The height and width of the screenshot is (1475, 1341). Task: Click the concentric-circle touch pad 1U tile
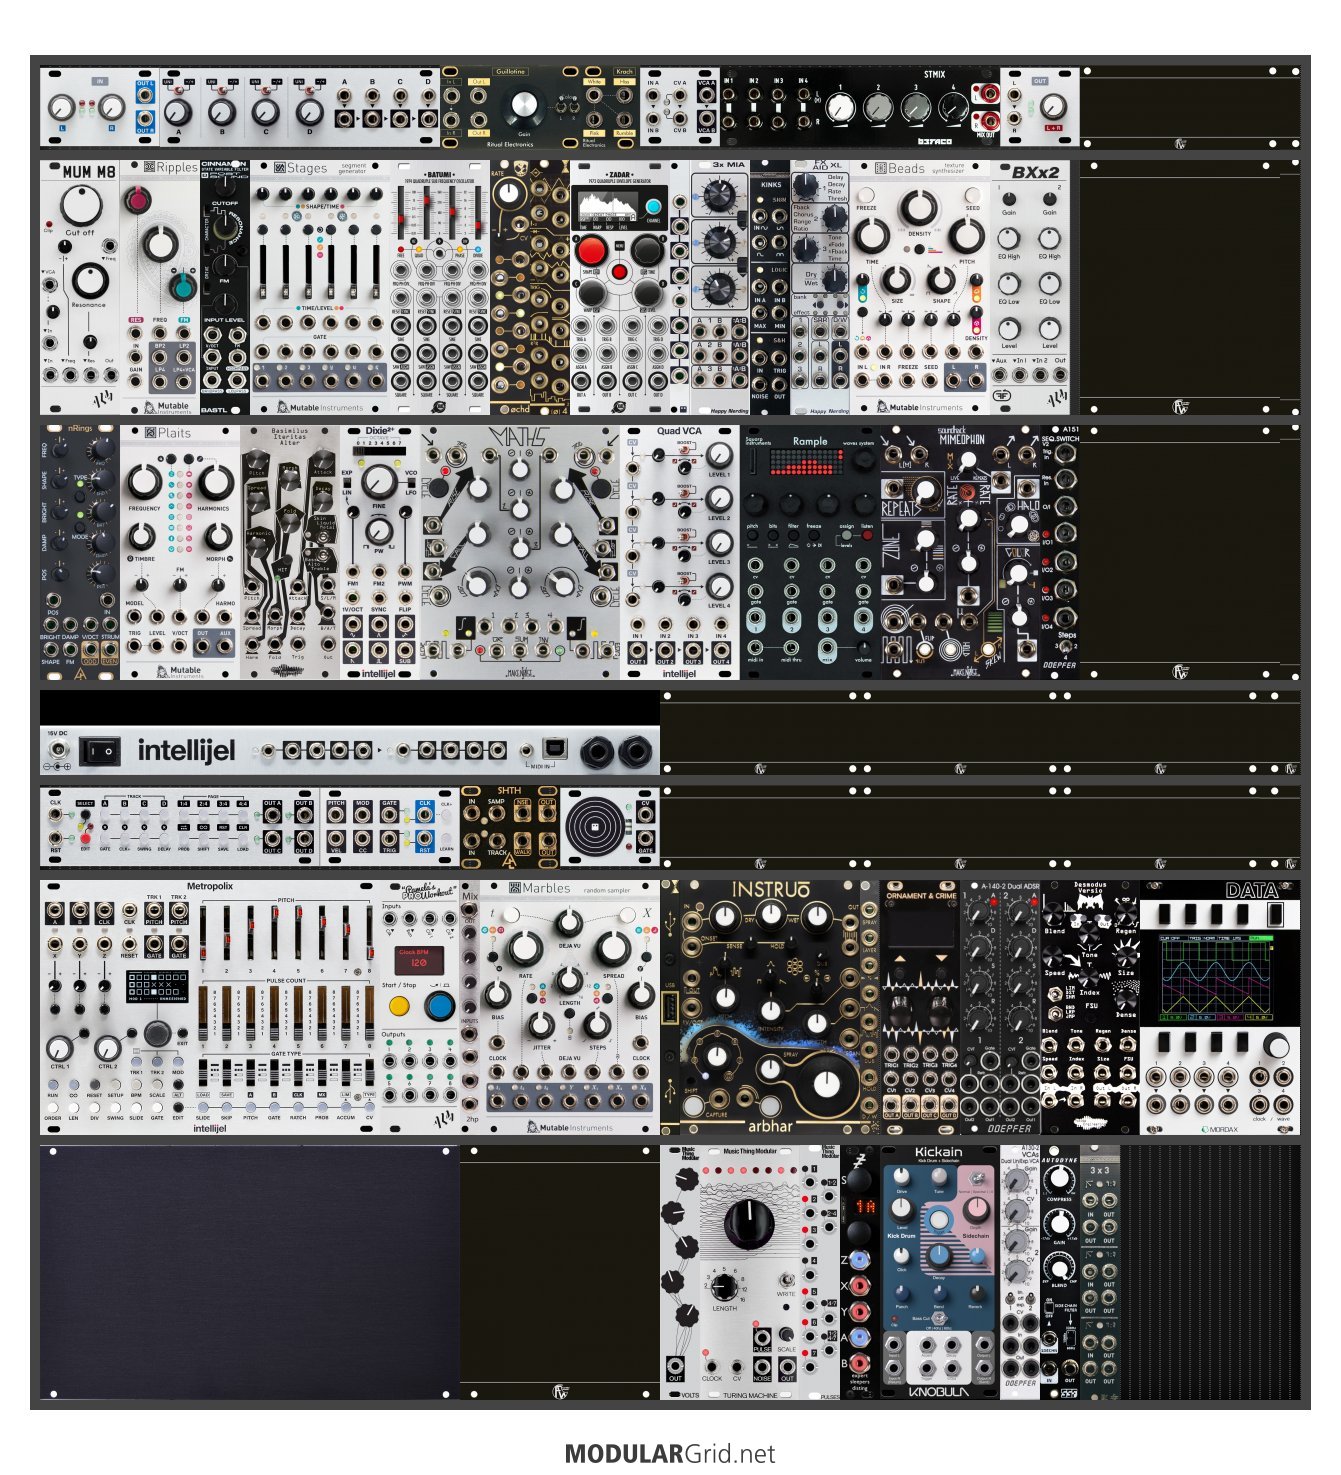point(595,826)
